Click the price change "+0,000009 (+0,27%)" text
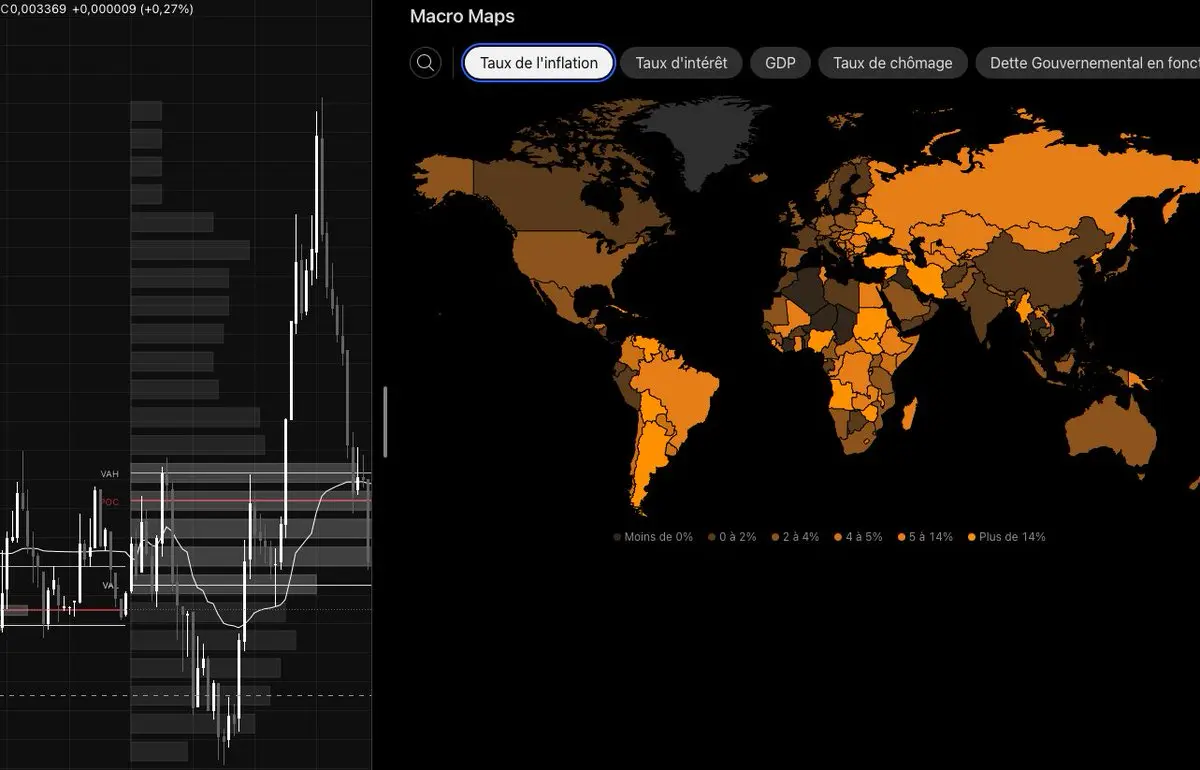The image size is (1200, 770). click(133, 8)
